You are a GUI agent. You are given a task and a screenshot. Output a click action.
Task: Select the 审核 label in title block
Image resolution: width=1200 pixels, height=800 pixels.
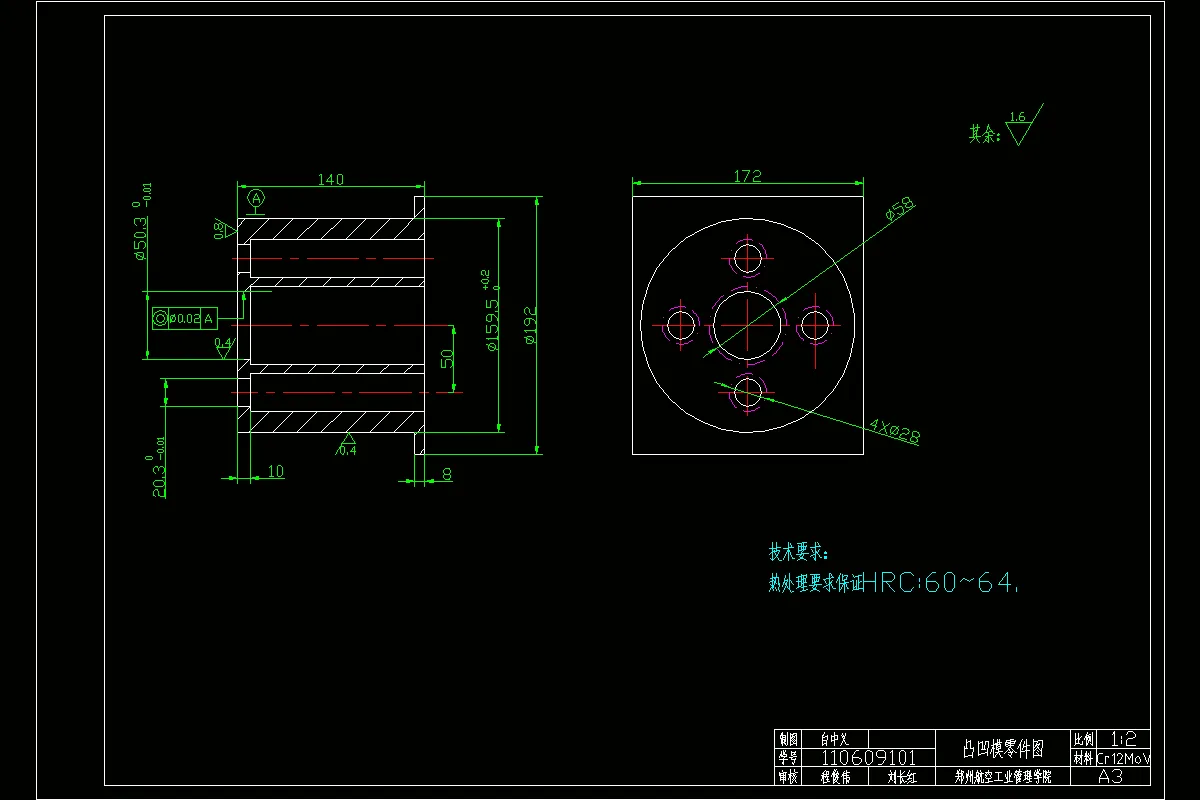point(788,776)
